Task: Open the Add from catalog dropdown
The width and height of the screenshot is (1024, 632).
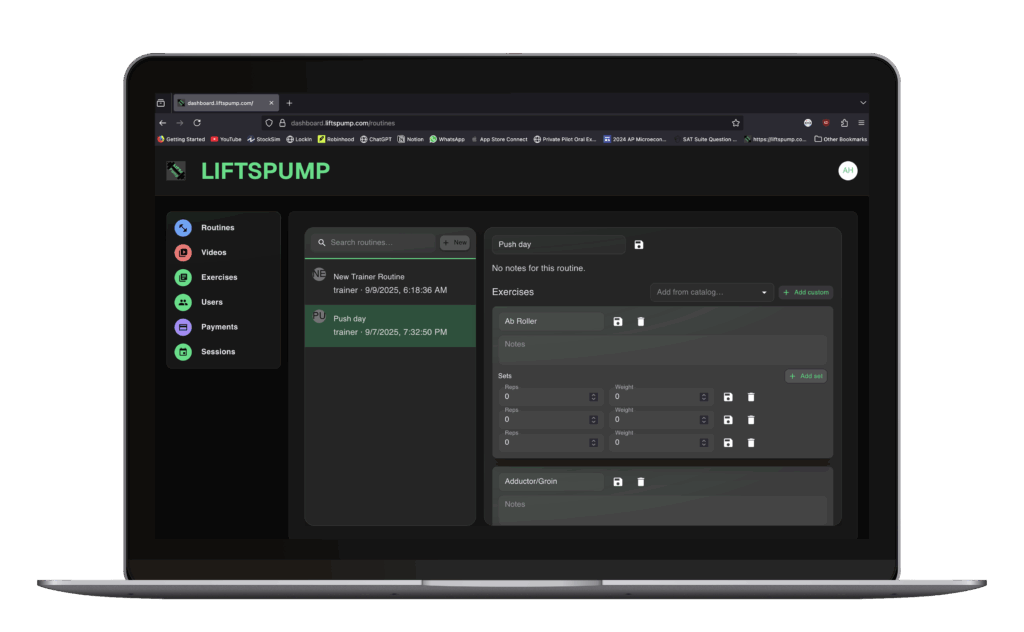Action: coord(711,292)
